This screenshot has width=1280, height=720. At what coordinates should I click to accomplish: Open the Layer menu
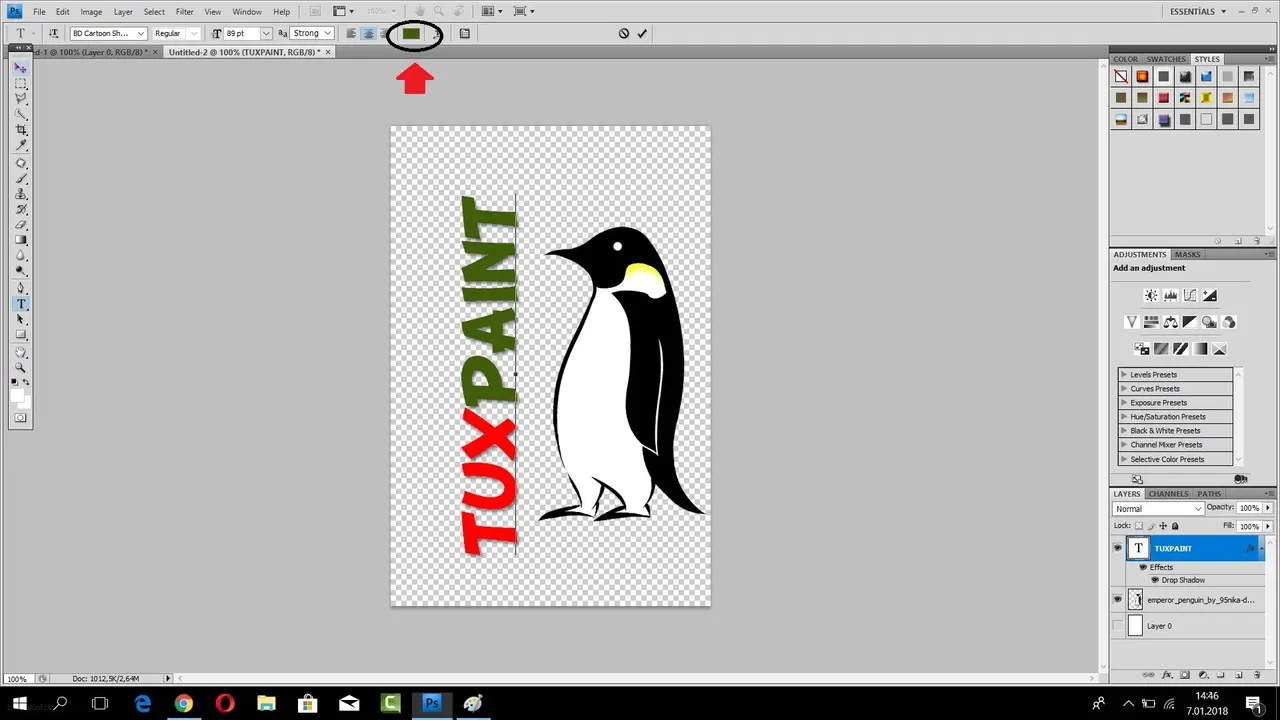(x=123, y=12)
